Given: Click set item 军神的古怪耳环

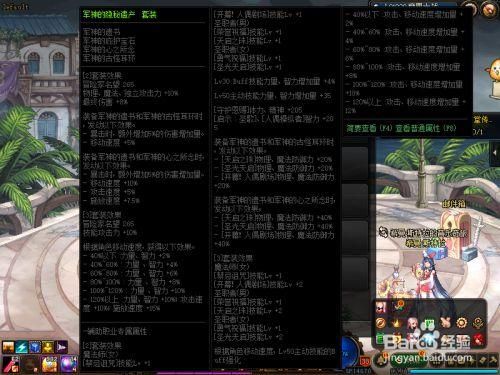Looking at the screenshot, I should click(x=109, y=58).
